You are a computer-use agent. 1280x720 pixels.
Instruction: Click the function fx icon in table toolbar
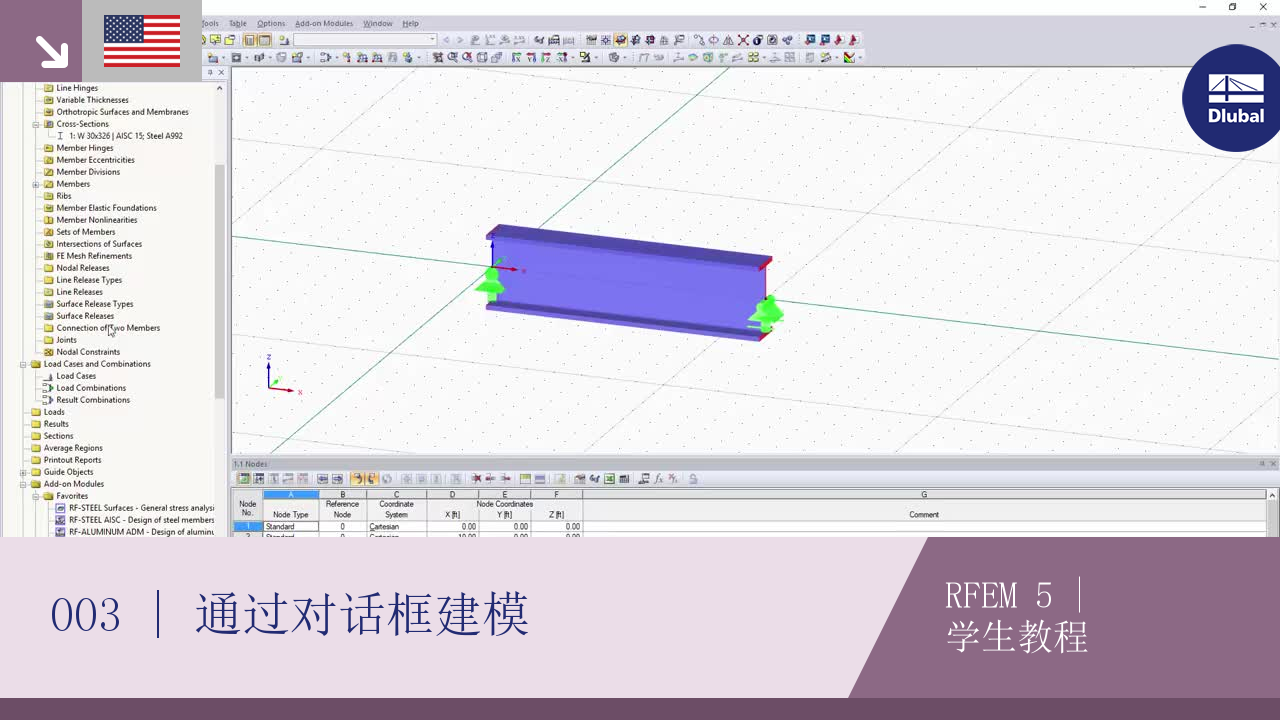pyautogui.click(x=659, y=479)
